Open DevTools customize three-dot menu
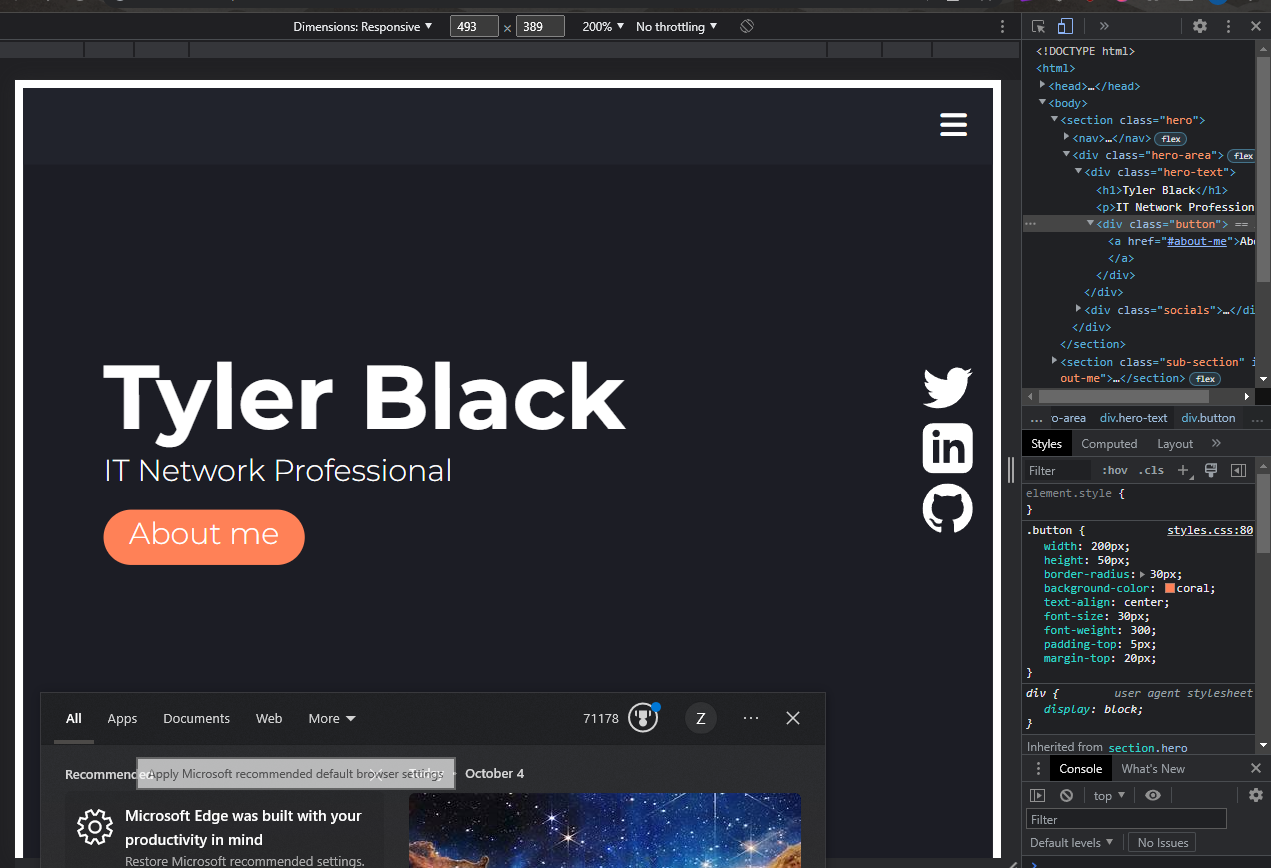The width and height of the screenshot is (1271, 868). click(x=1228, y=26)
